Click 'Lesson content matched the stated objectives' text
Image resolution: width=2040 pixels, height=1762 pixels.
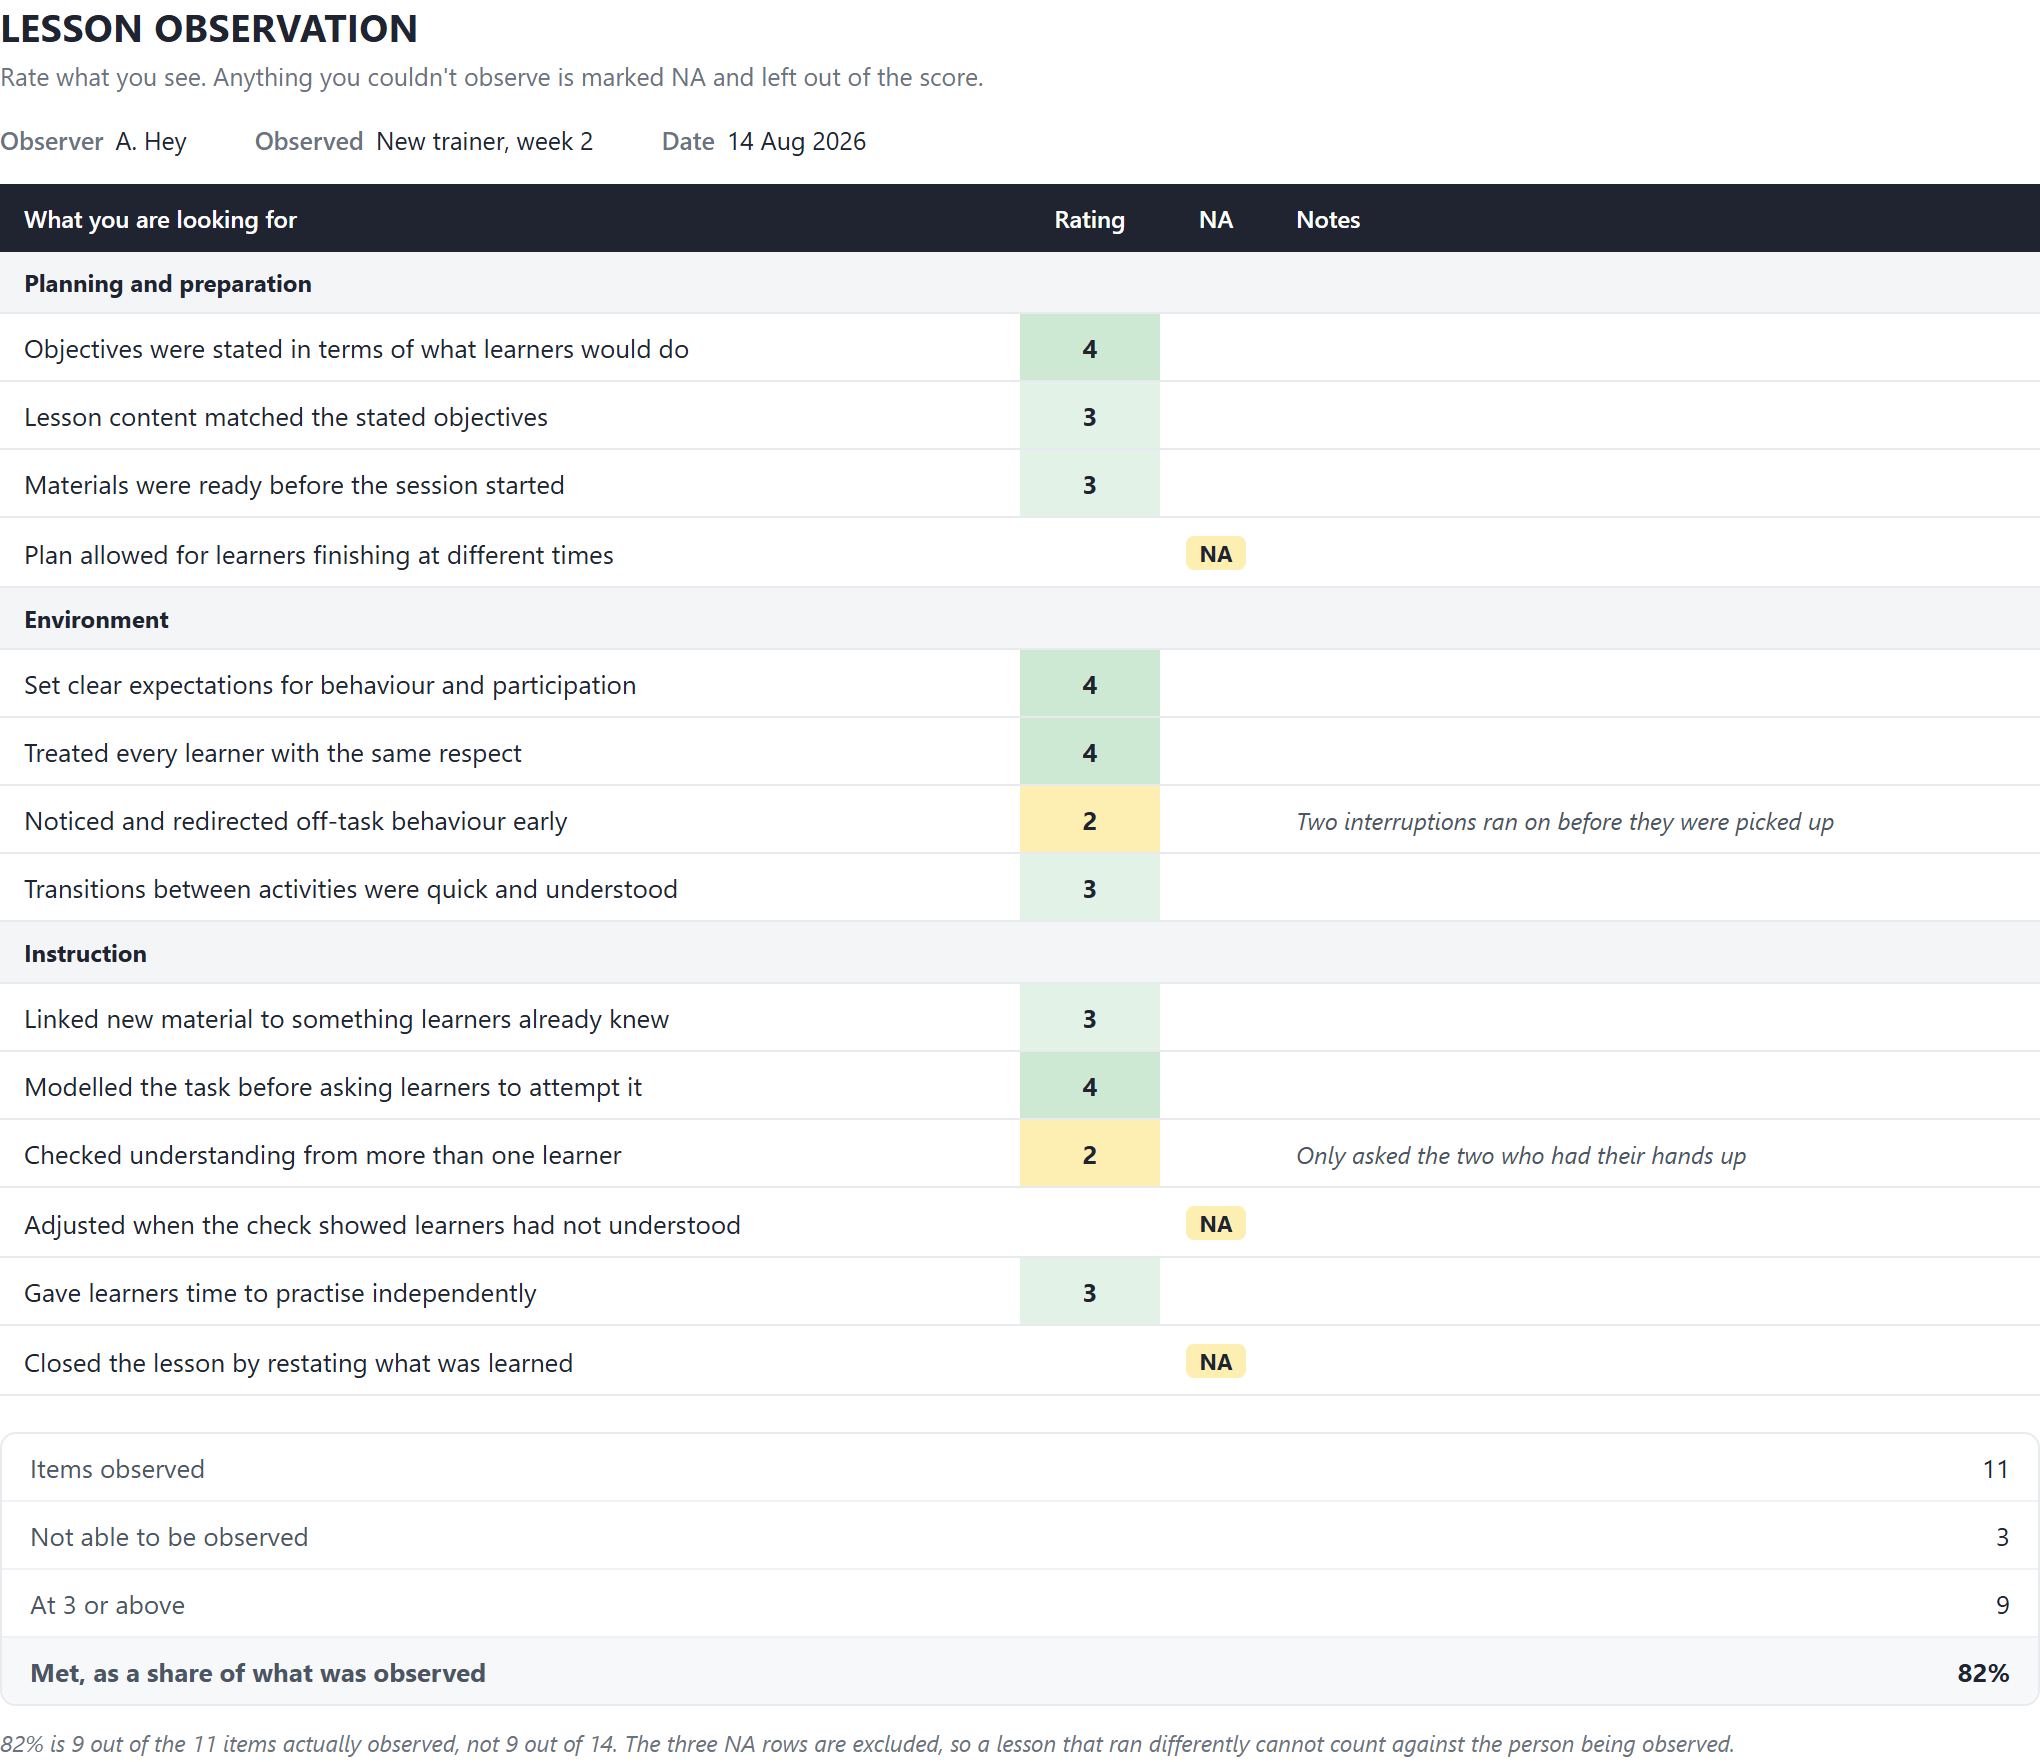pyautogui.click(x=286, y=416)
